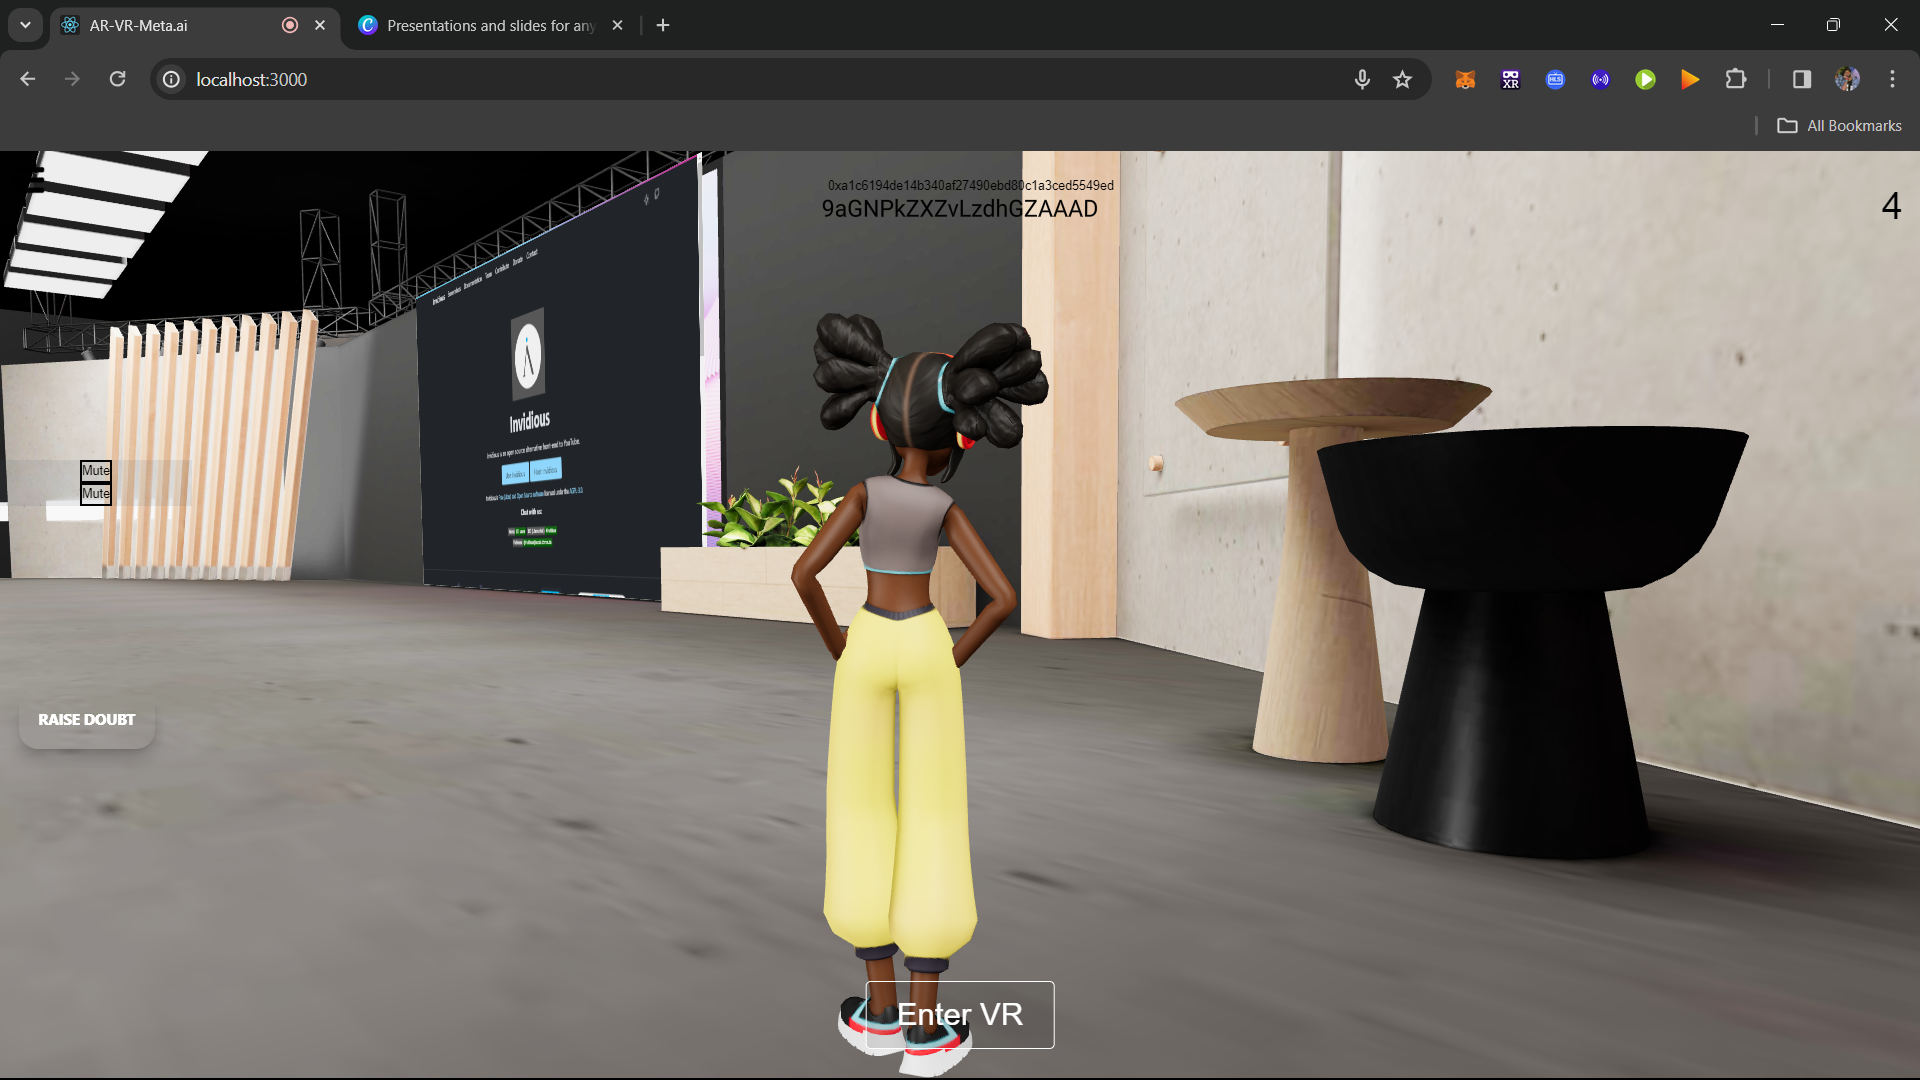Toggle the browser side panel
This screenshot has height=1080, width=1920.
[1802, 80]
